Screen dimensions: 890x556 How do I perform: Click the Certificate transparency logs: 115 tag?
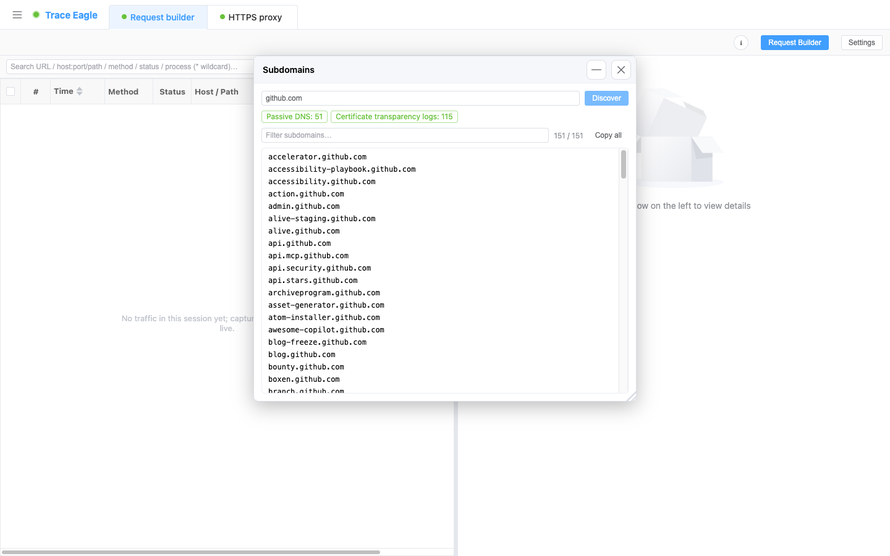tap(394, 116)
